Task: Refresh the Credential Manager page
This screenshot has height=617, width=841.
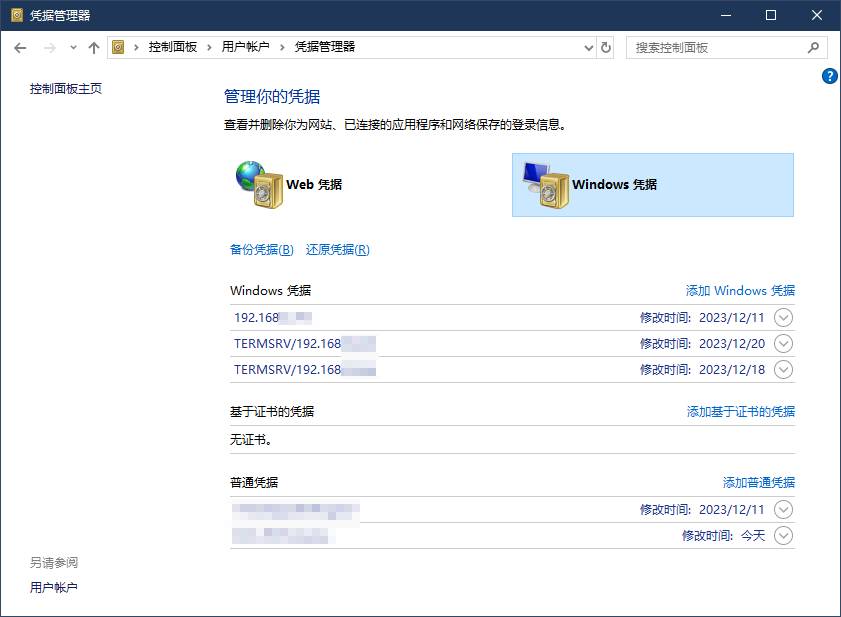Action: [x=606, y=48]
